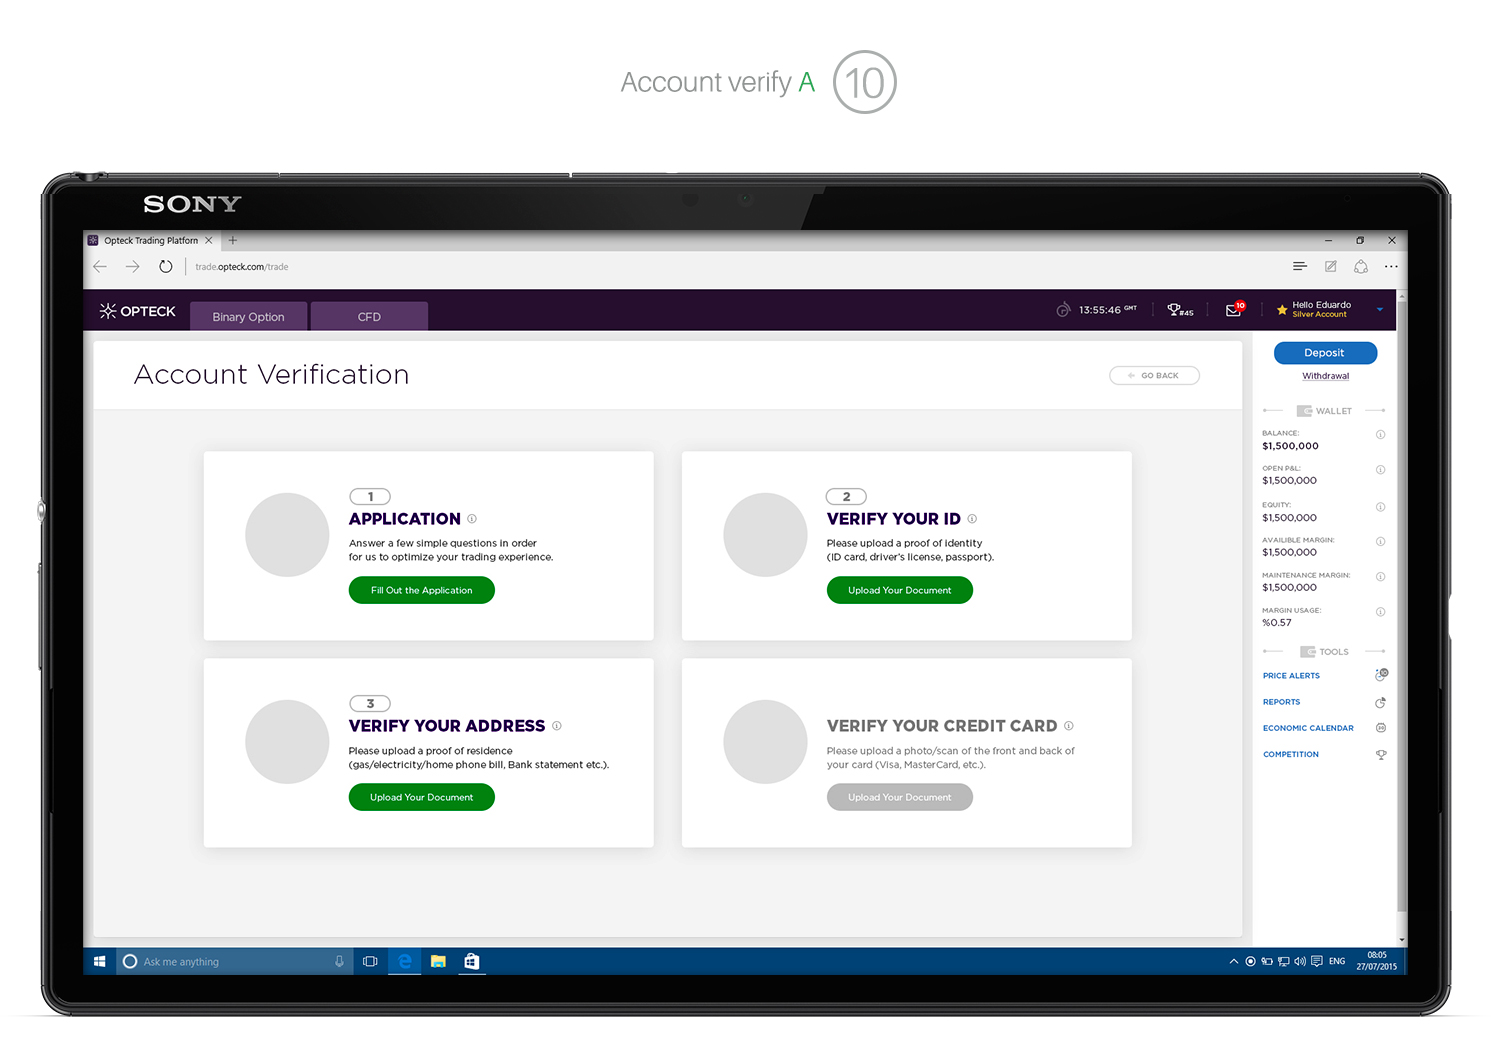Click the Competition trophy icon
1491x1057 pixels.
point(1381,755)
